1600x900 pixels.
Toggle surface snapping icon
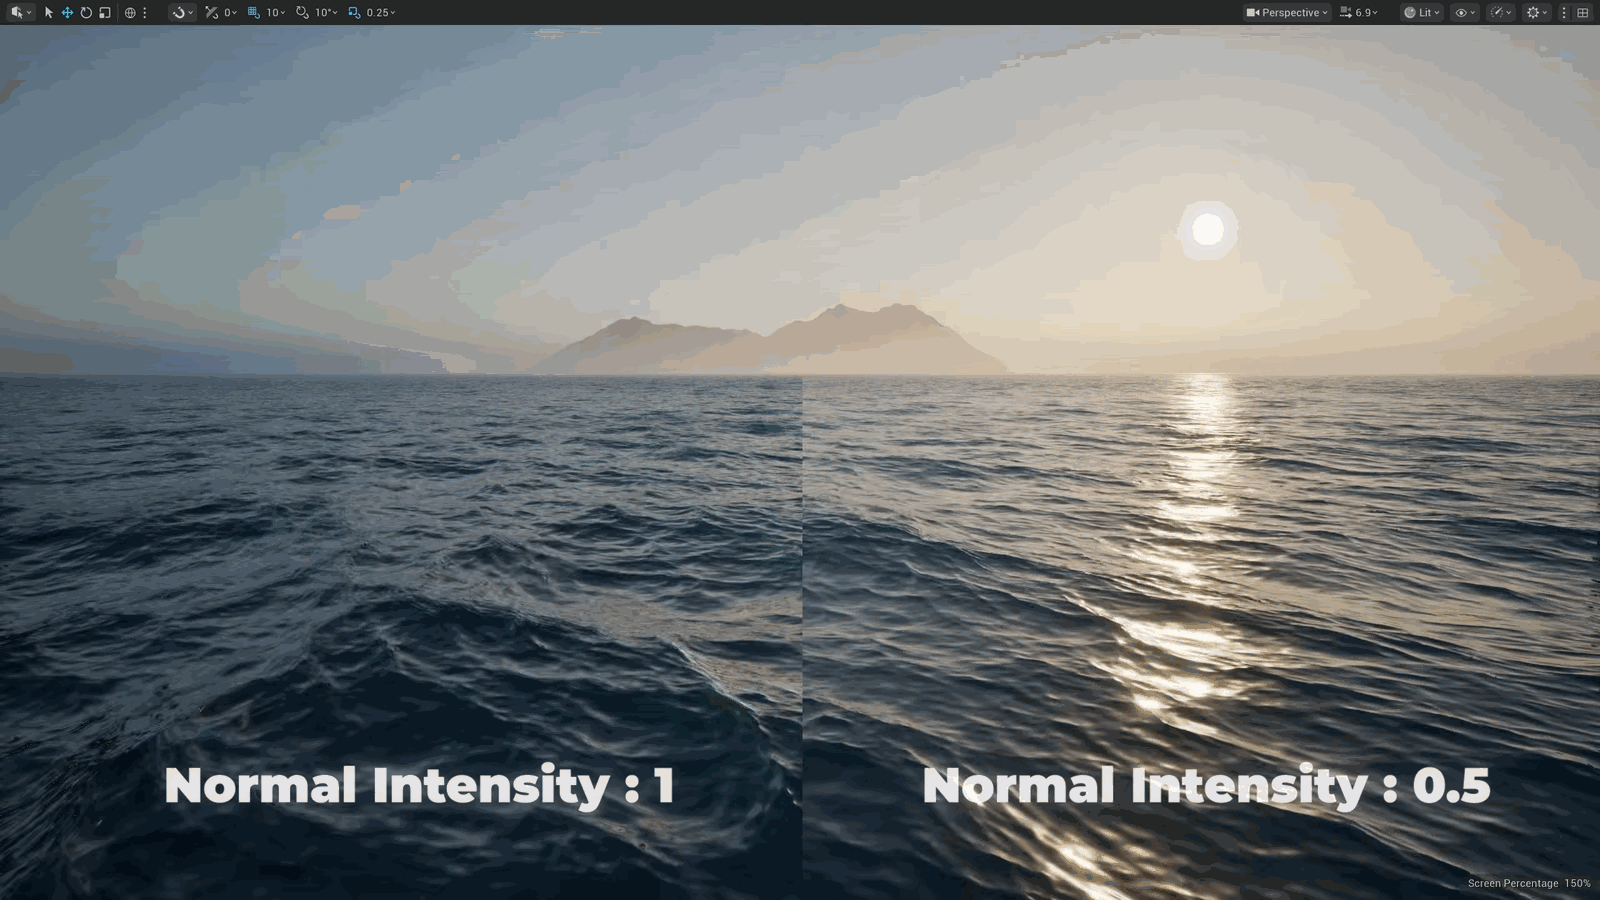pos(211,13)
